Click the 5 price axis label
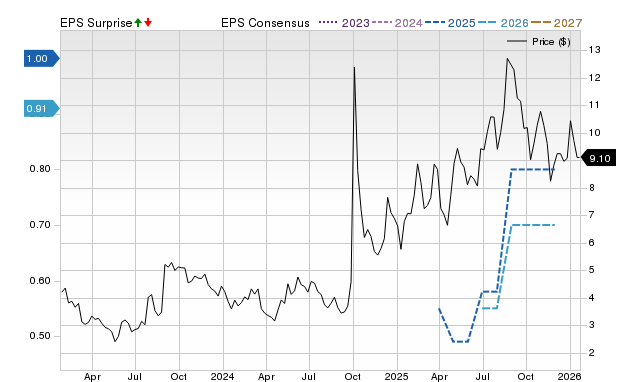Image resolution: width=640 pixels, height=382 pixels. pos(591,270)
